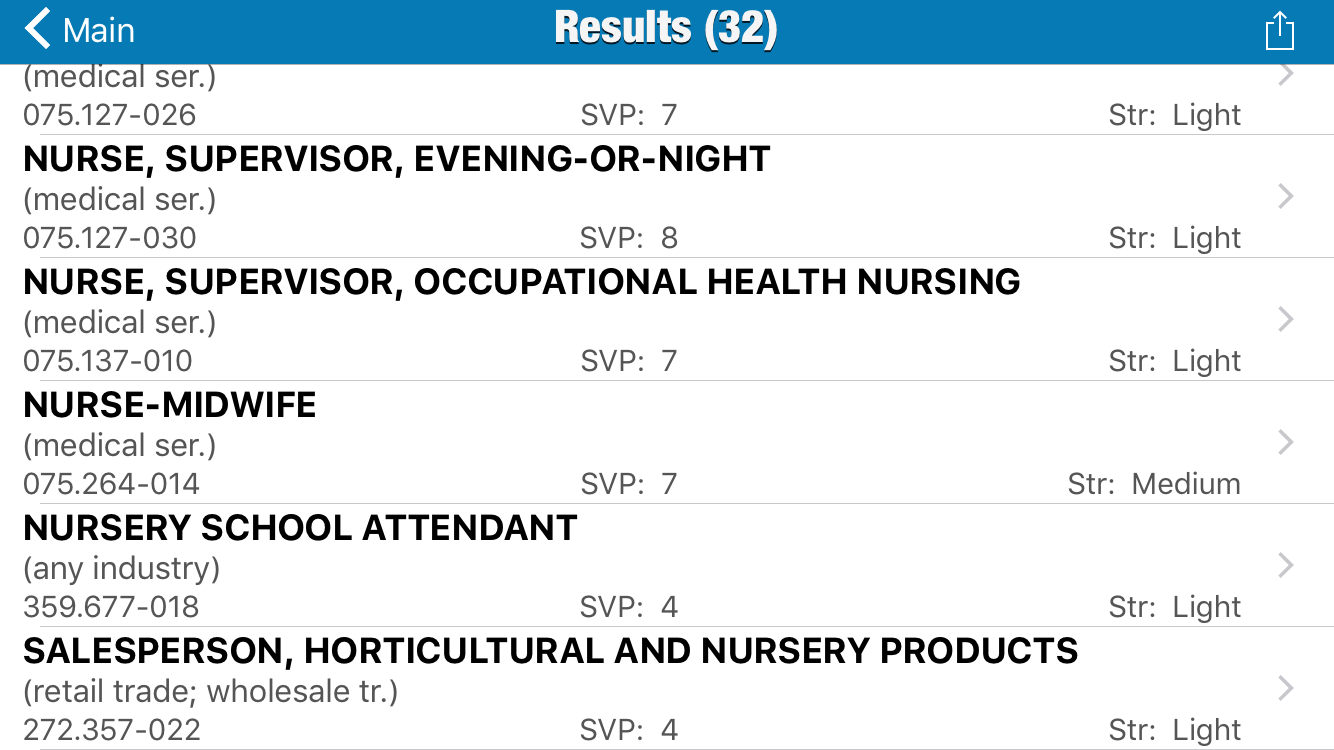Tap DOT code 075.264-014
The height and width of the screenshot is (750, 1334).
(111, 484)
